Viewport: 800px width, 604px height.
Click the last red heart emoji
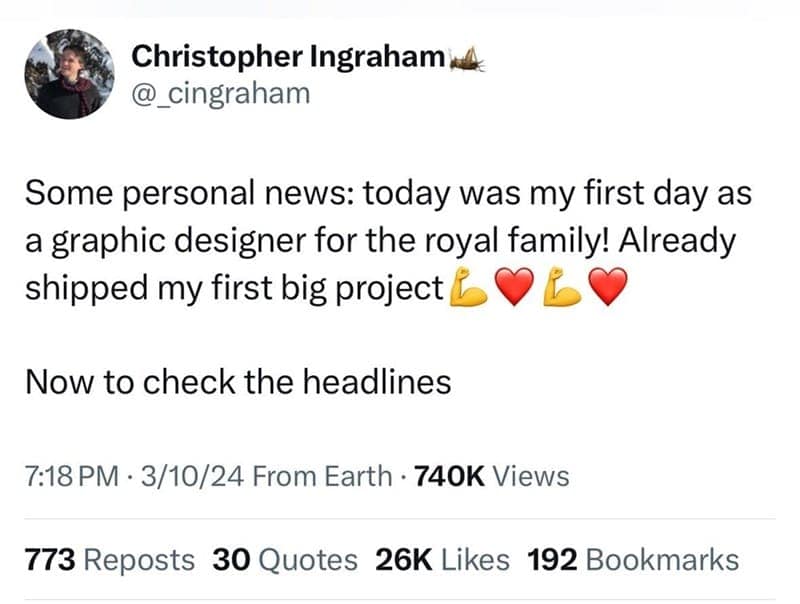607,288
